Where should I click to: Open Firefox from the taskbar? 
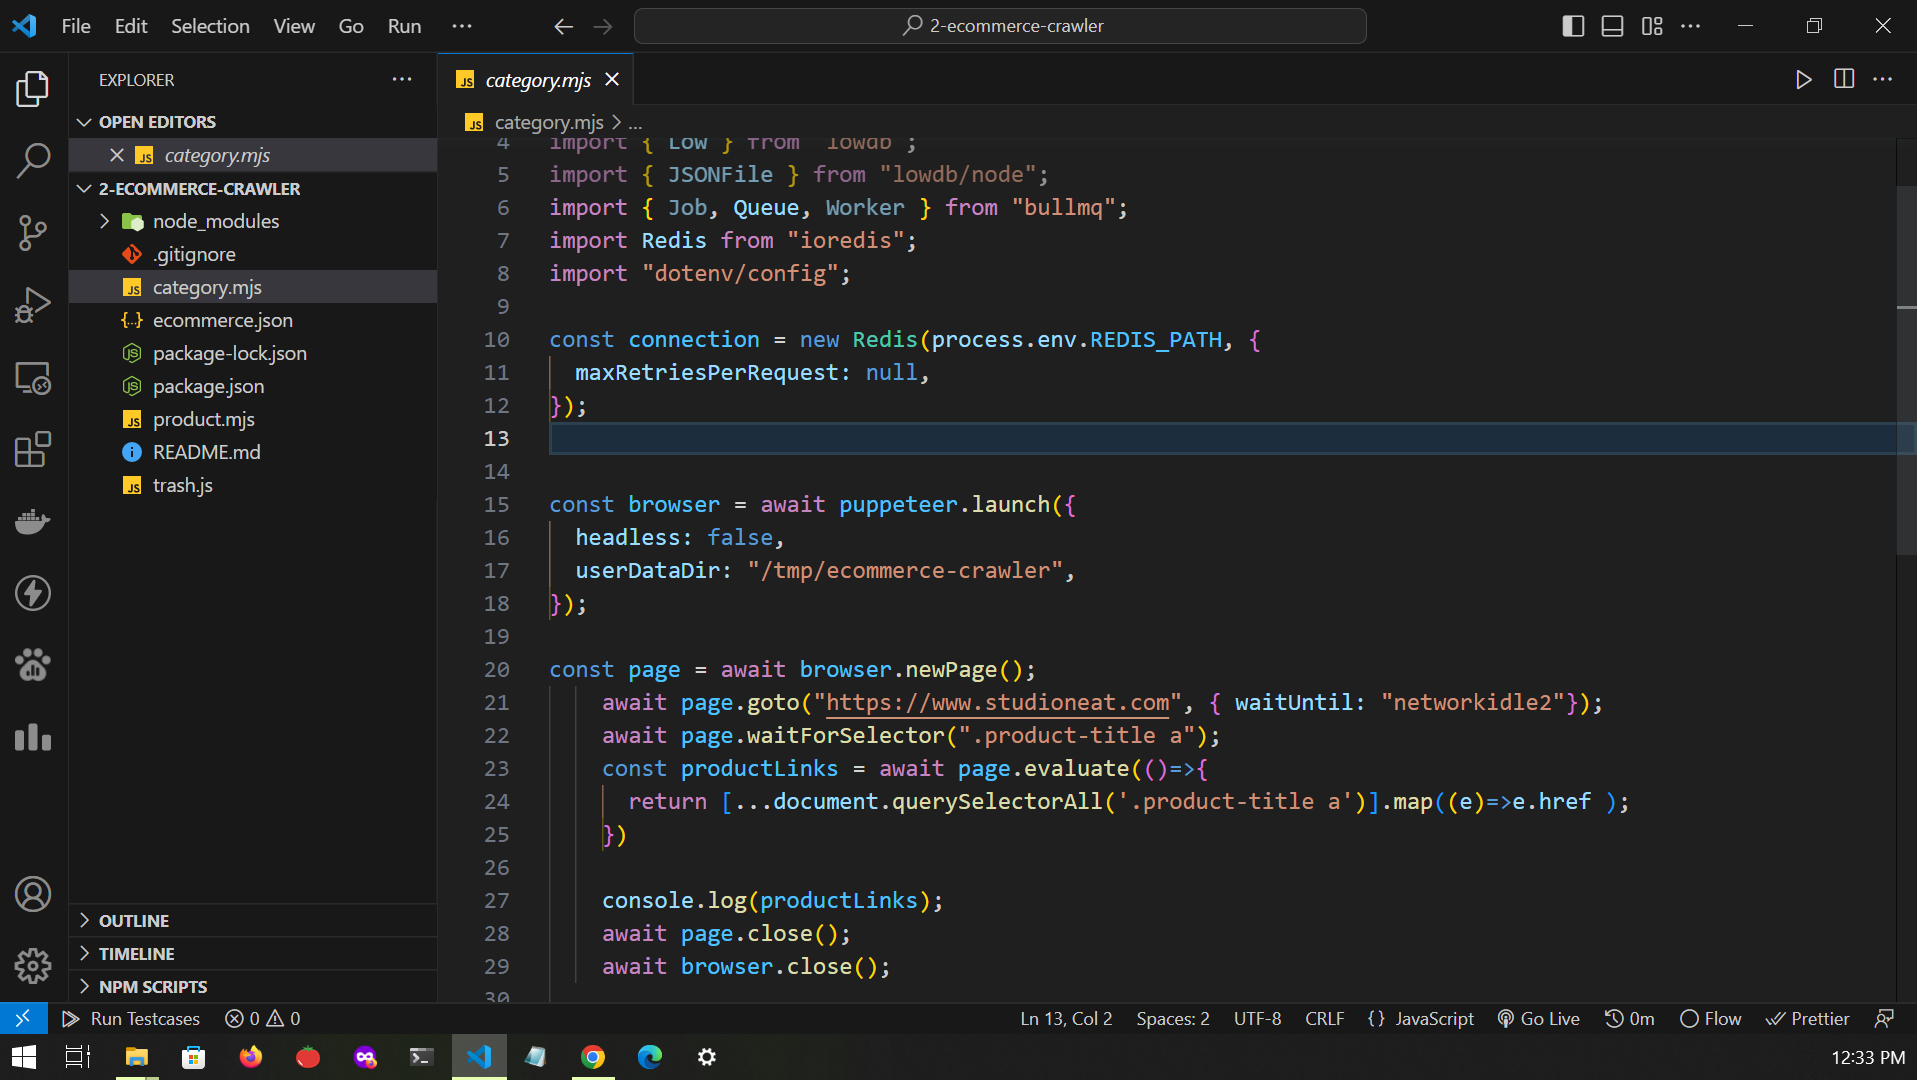(x=250, y=1057)
